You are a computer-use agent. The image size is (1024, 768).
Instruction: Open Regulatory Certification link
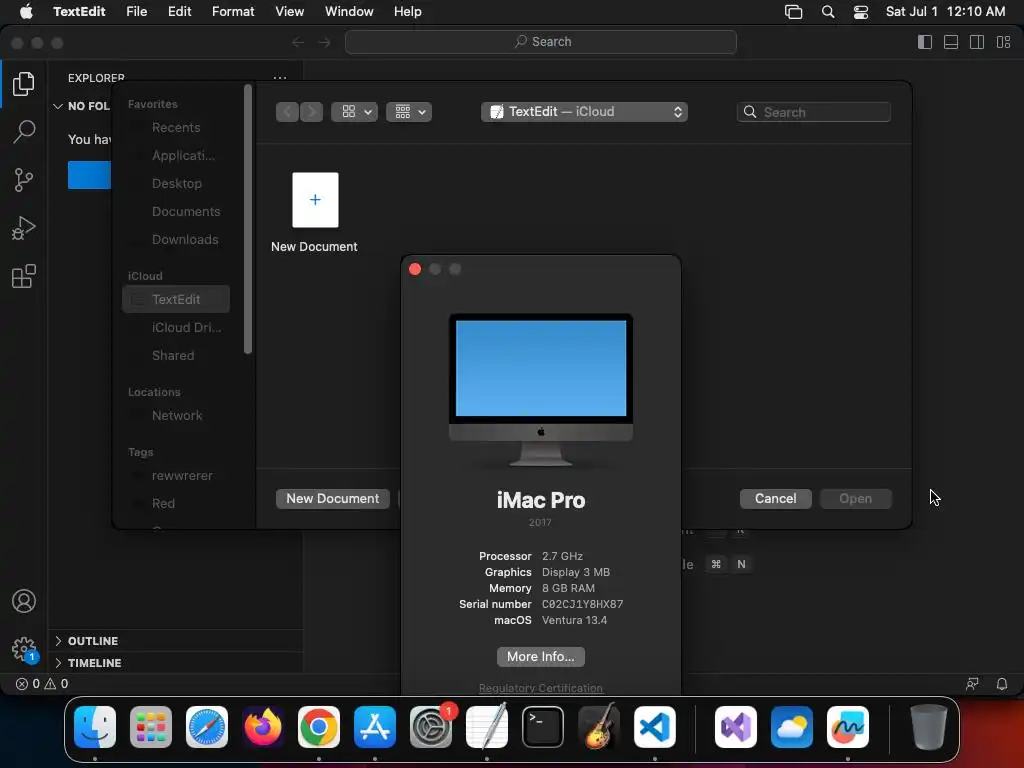(x=541, y=688)
